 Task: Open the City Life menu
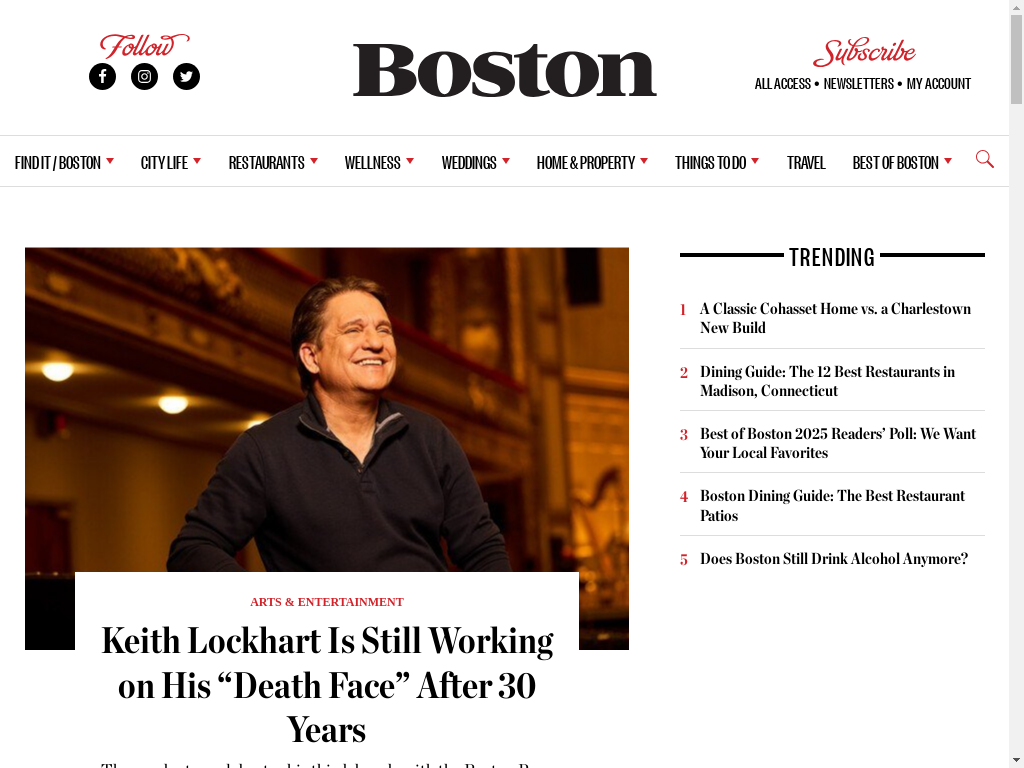pos(164,163)
